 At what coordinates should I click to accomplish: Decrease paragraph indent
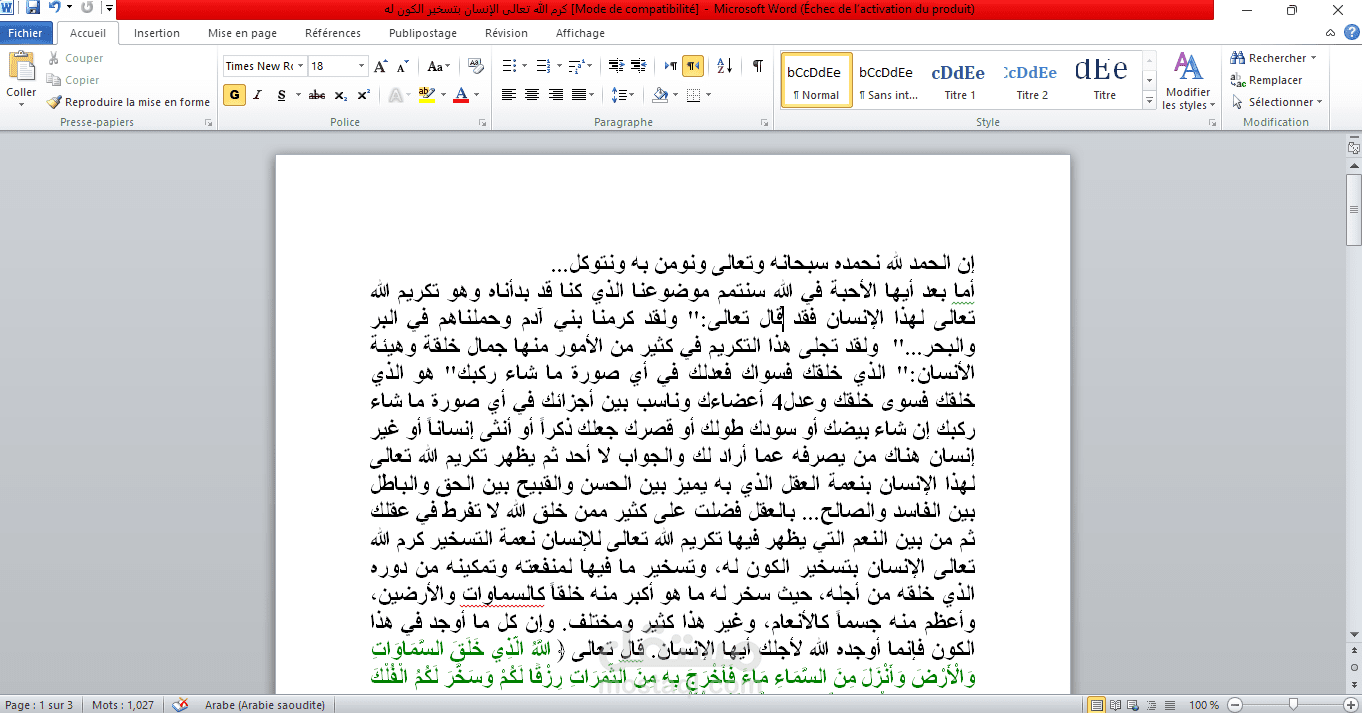point(615,67)
